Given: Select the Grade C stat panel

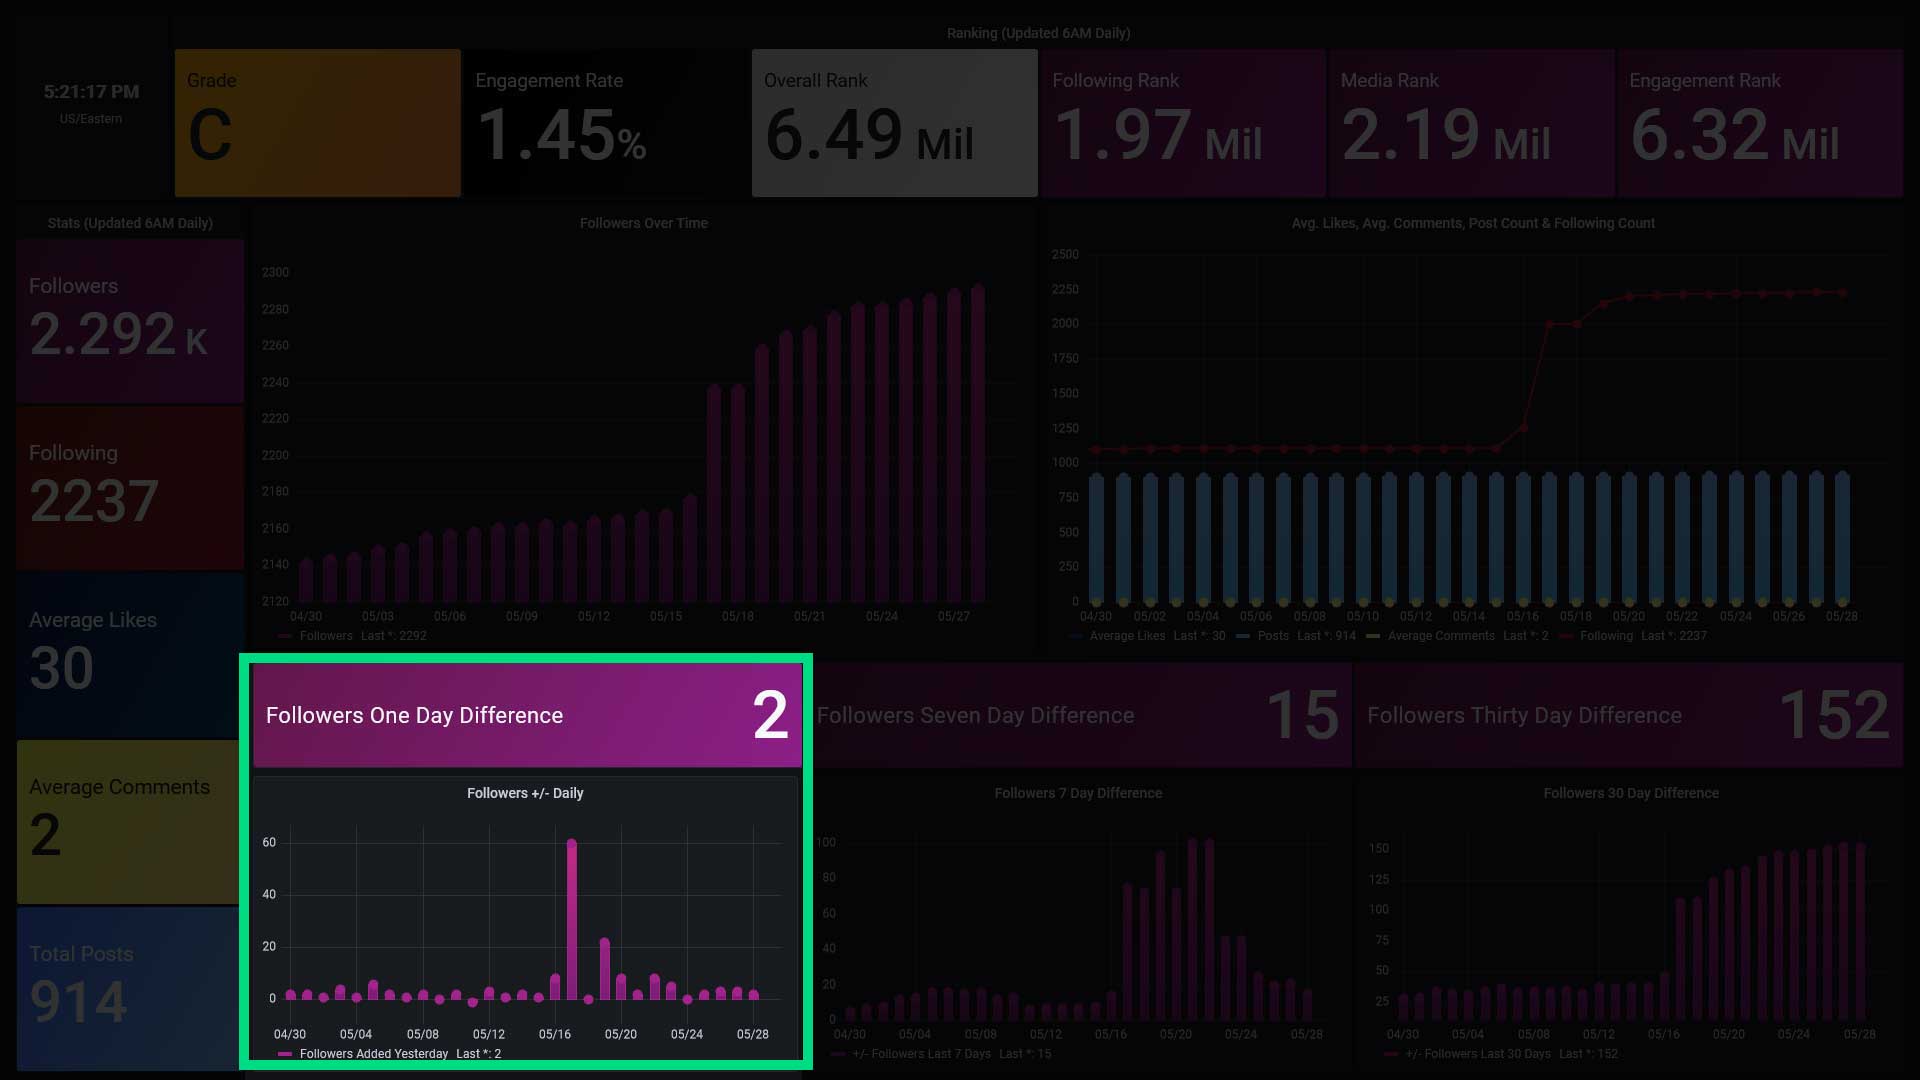Looking at the screenshot, I should 317,123.
